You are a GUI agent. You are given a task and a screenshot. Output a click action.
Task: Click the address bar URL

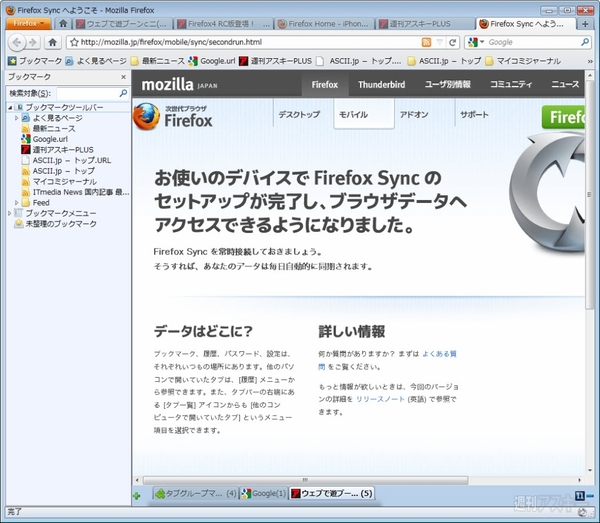pos(171,42)
